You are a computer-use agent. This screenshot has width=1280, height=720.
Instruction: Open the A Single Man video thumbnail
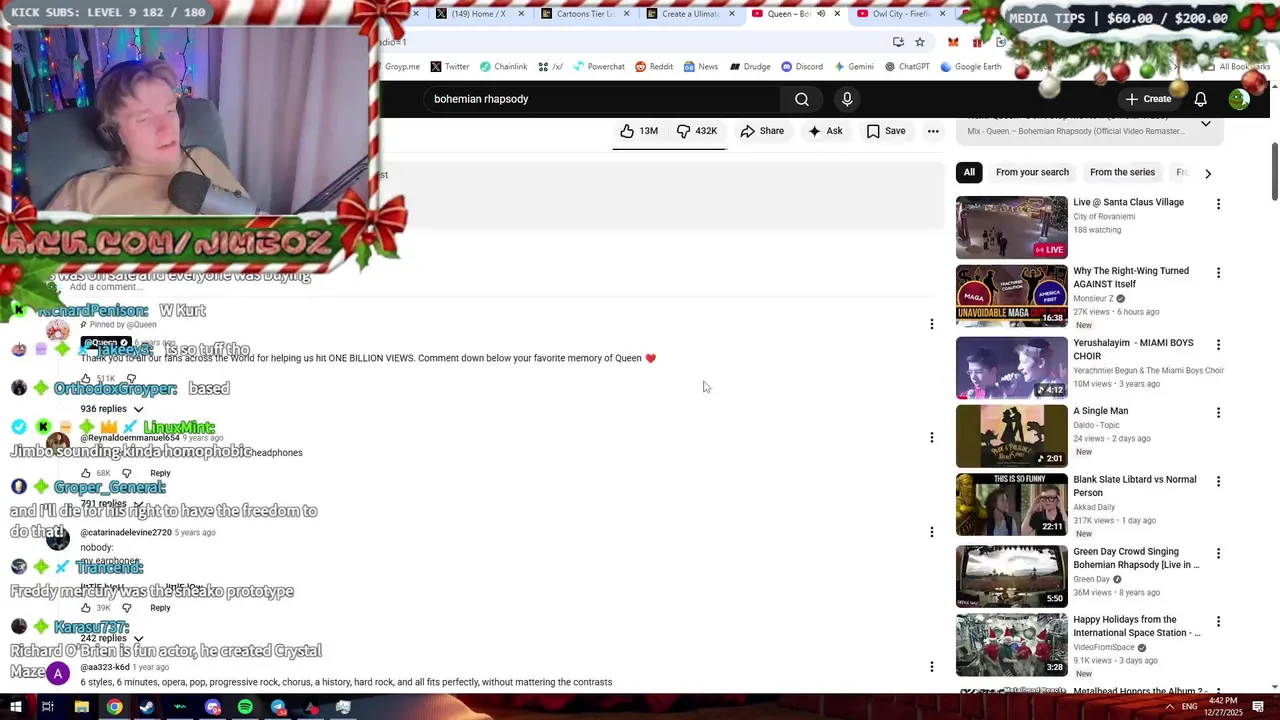1012,436
